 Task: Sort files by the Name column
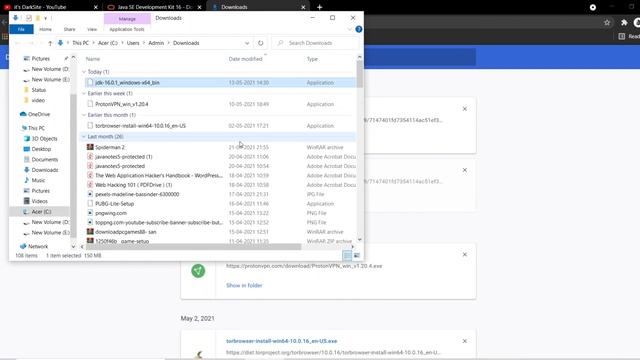pos(93,59)
